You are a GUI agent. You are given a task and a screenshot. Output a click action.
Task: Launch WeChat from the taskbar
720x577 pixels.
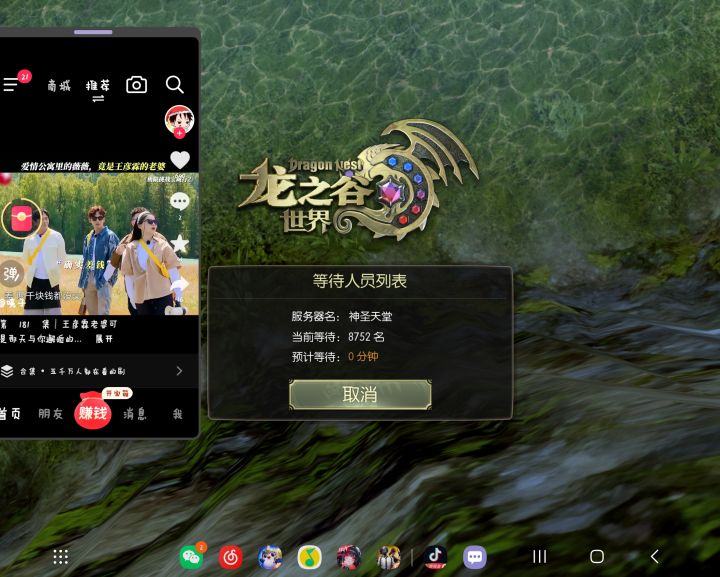pyautogui.click(x=191, y=557)
